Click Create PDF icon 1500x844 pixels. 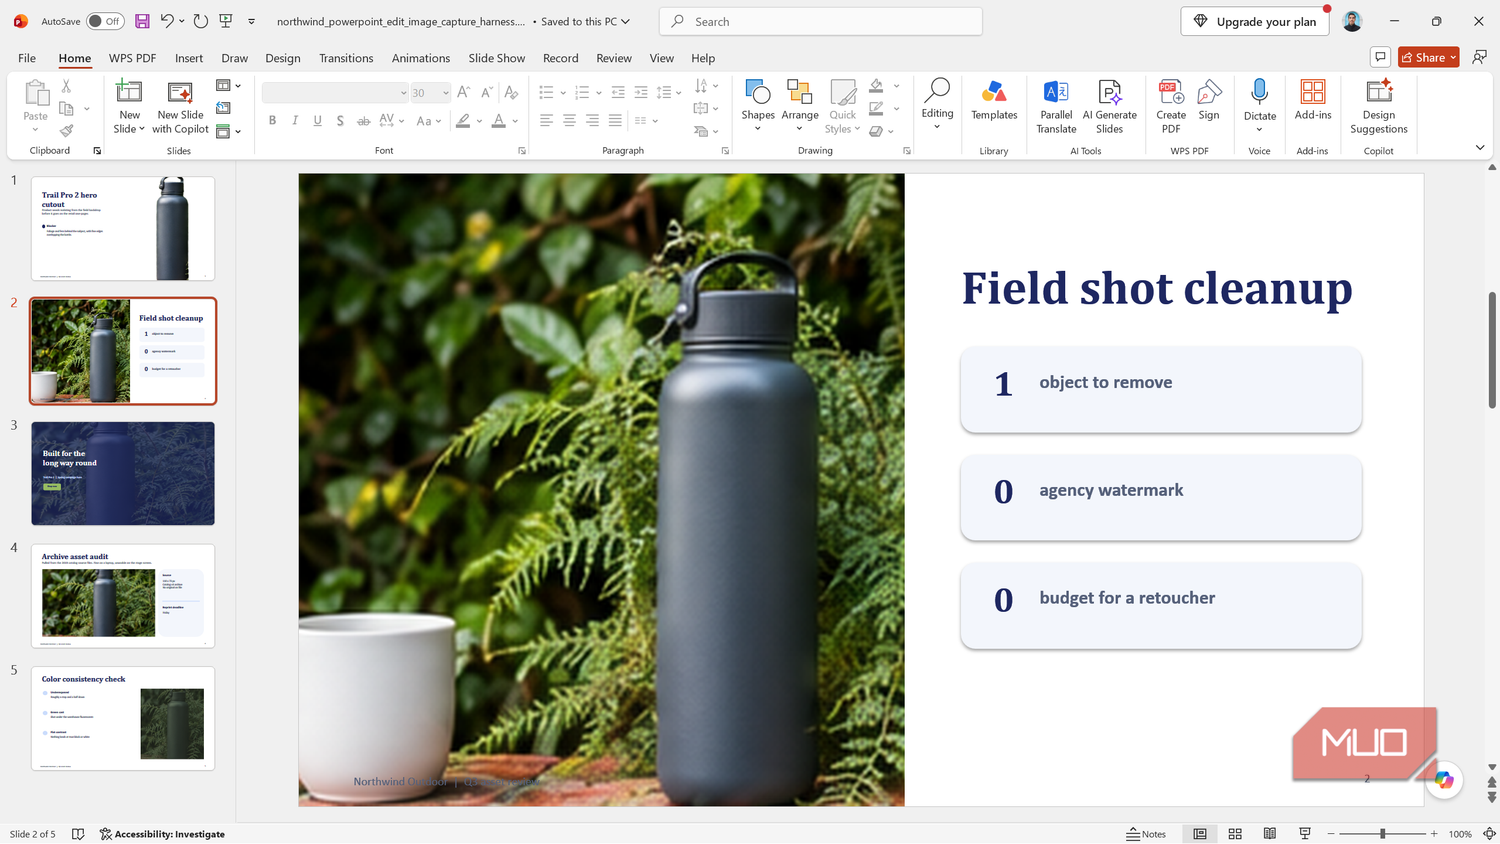[1171, 106]
